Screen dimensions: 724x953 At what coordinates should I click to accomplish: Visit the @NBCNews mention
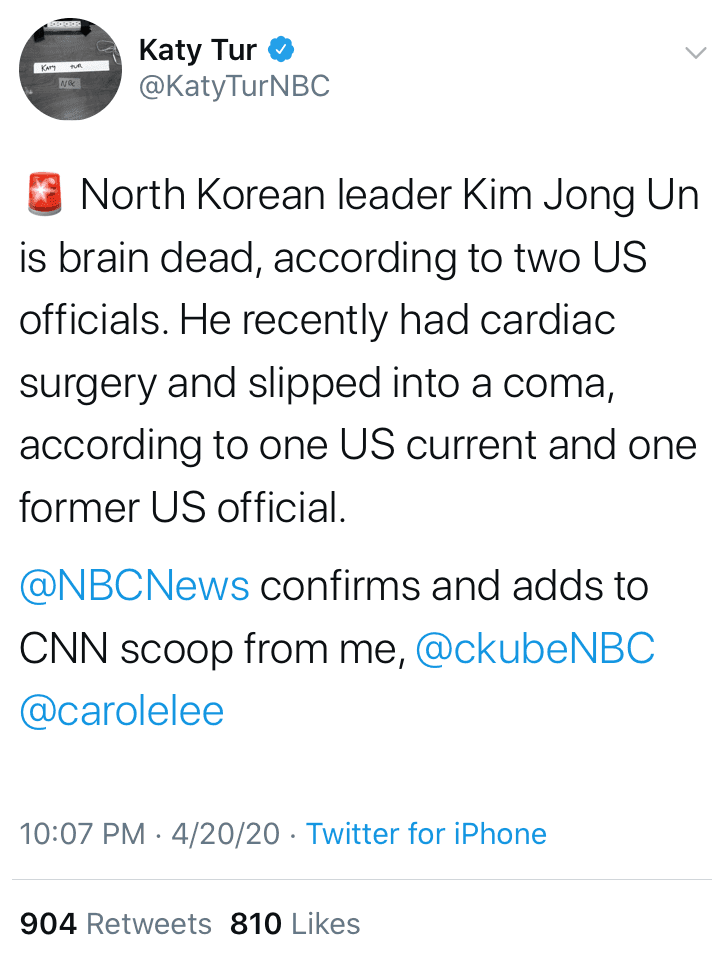[x=134, y=586]
